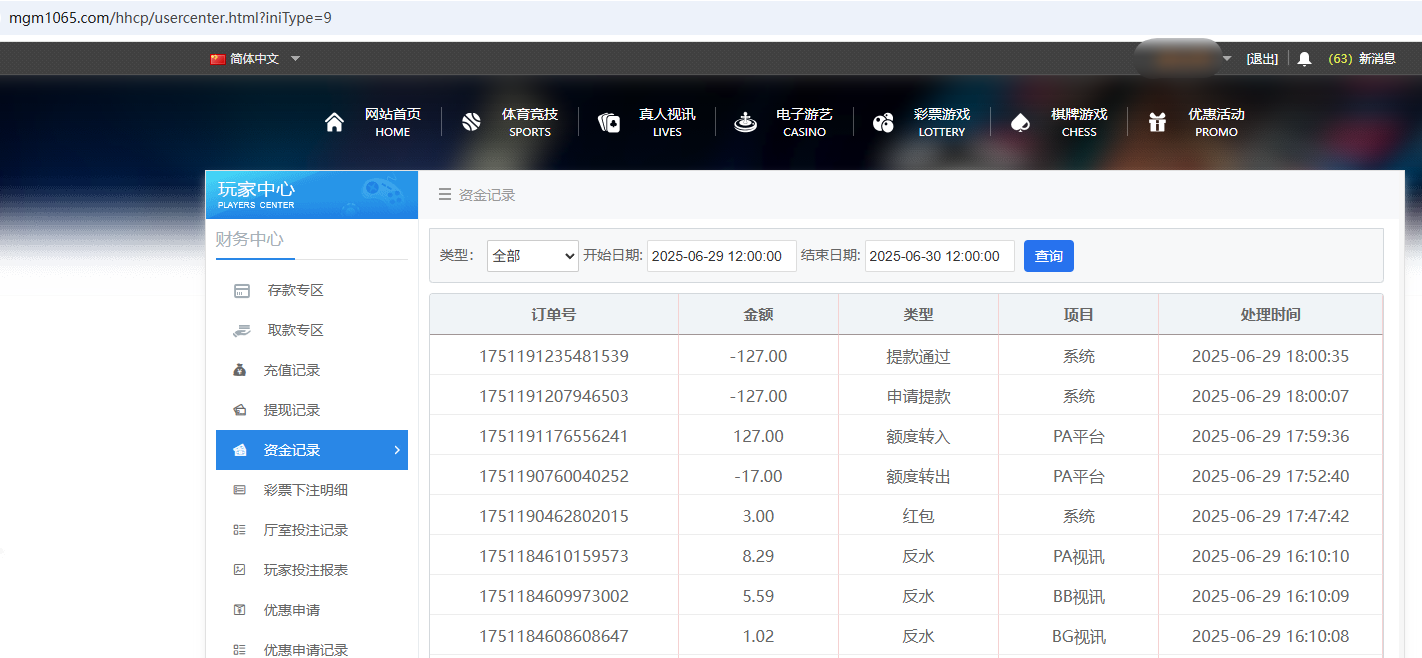This screenshot has width=1422, height=658.
Task: Click the notification bell icon
Action: [1304, 59]
